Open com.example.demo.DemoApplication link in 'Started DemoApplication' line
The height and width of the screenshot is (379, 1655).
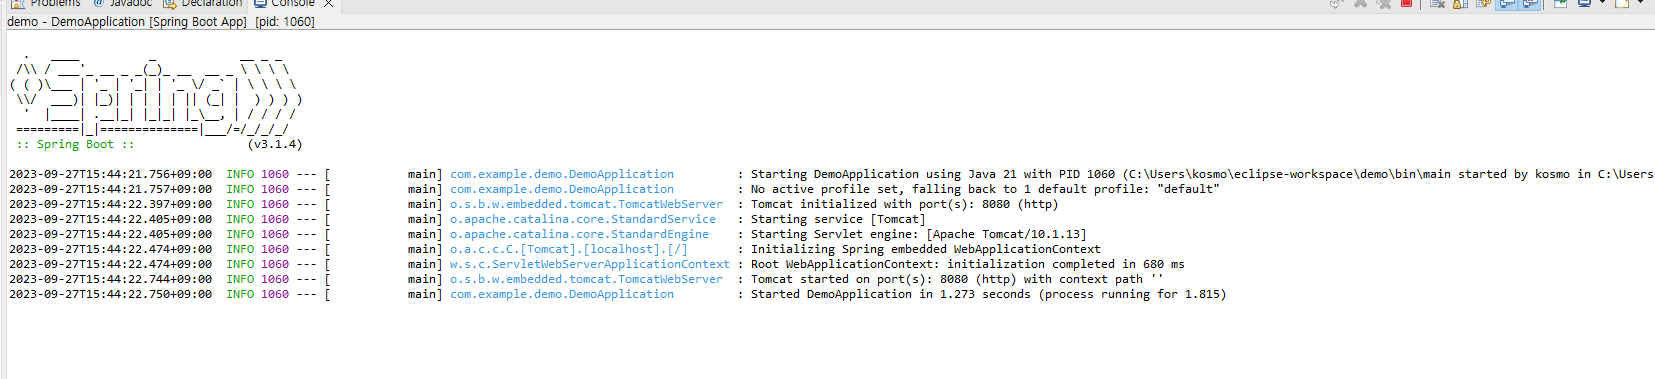click(x=562, y=294)
